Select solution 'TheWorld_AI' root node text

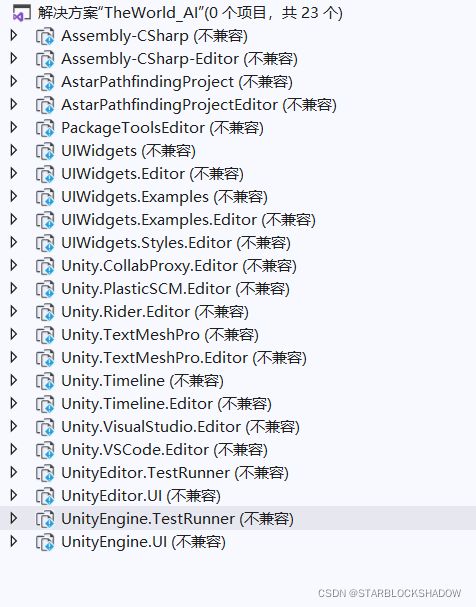[190, 13]
